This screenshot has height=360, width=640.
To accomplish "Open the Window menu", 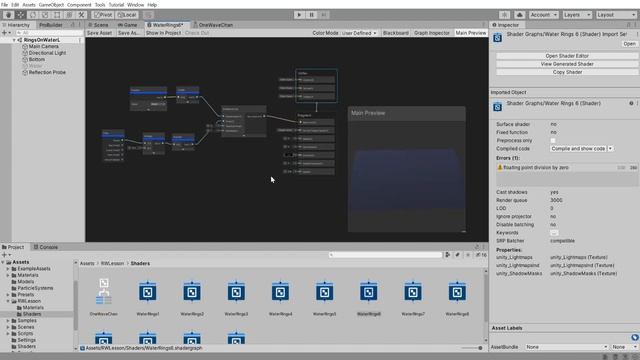I will [x=136, y=5].
